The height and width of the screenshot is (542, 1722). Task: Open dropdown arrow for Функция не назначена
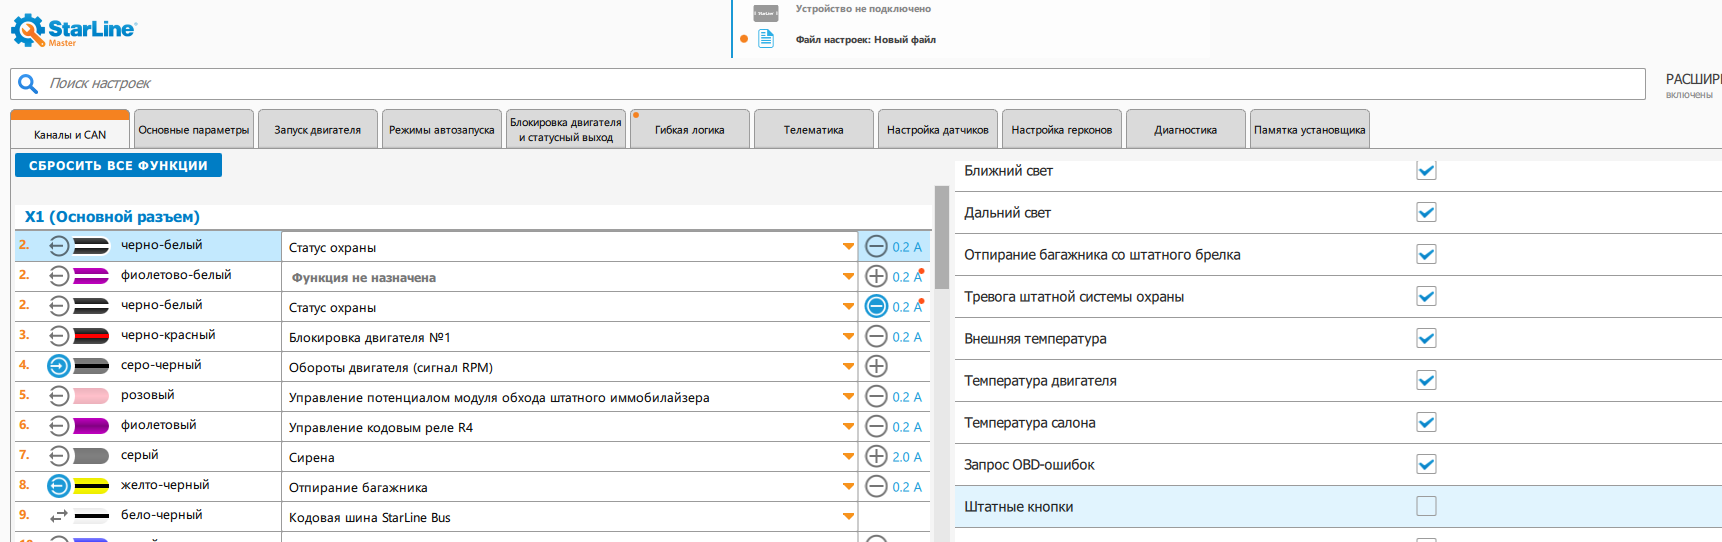click(x=848, y=277)
